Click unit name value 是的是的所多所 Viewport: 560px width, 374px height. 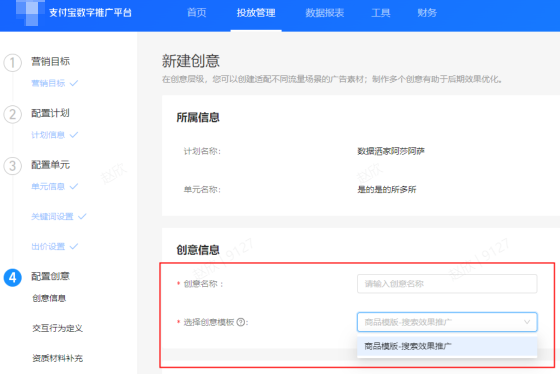point(387,190)
